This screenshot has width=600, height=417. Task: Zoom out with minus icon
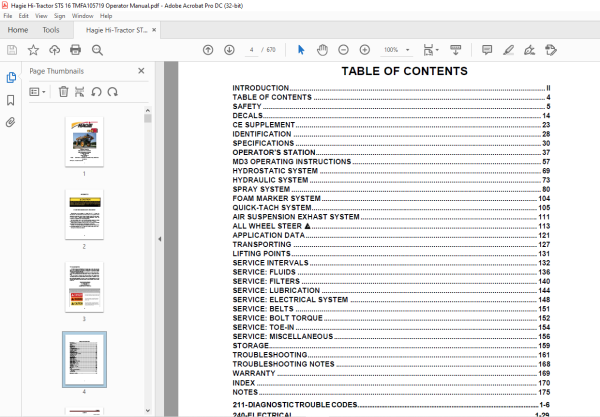(343, 50)
